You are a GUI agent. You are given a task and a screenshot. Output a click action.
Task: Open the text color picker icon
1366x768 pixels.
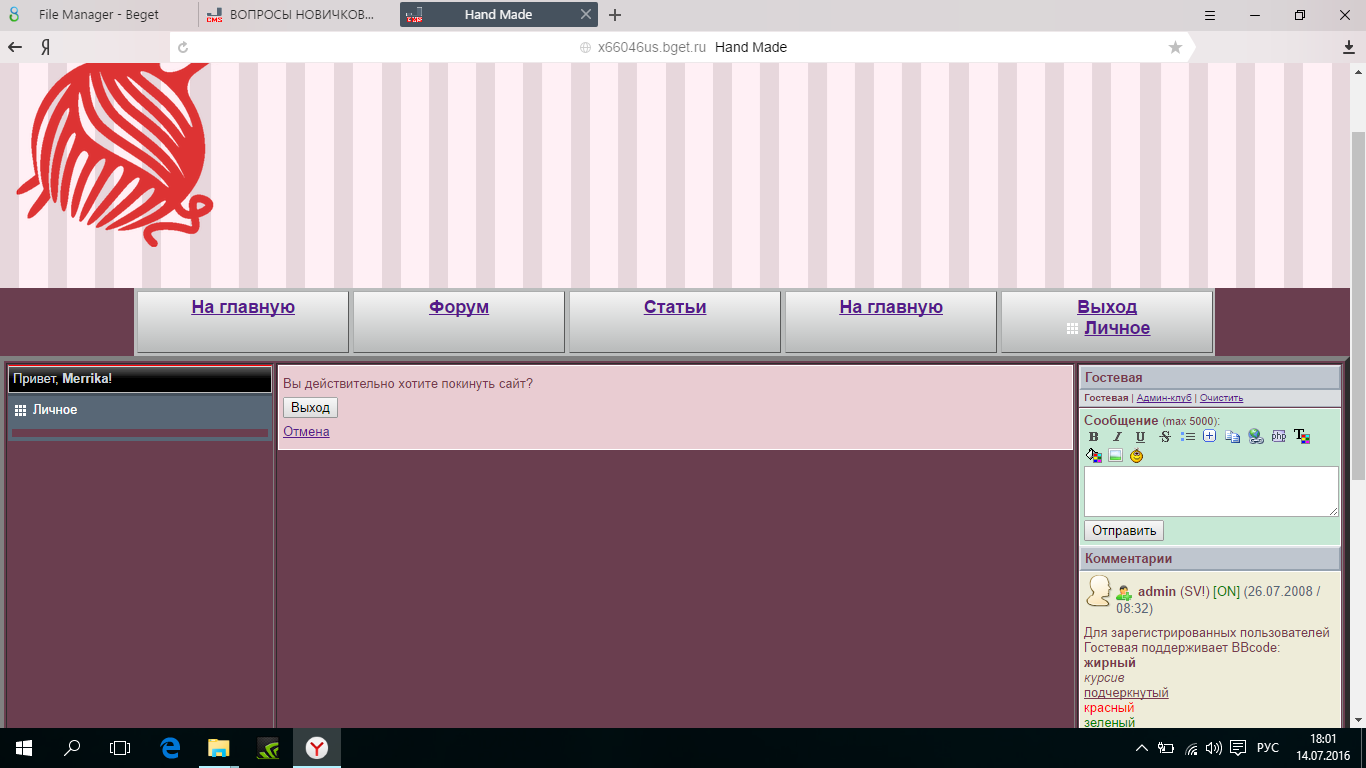pyautogui.click(x=1301, y=436)
